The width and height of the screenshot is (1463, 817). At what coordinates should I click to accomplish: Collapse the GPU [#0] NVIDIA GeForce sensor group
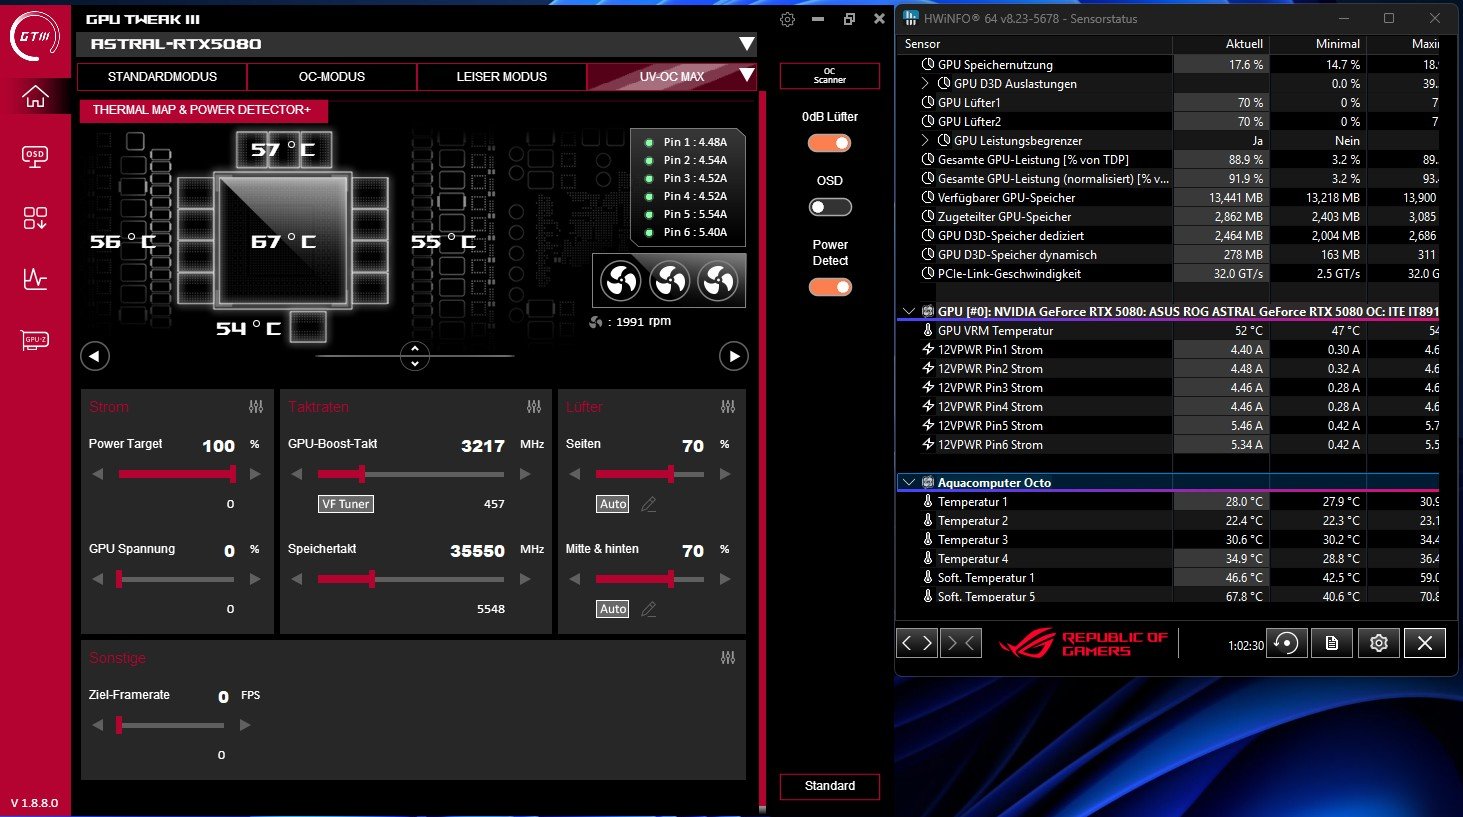909,312
